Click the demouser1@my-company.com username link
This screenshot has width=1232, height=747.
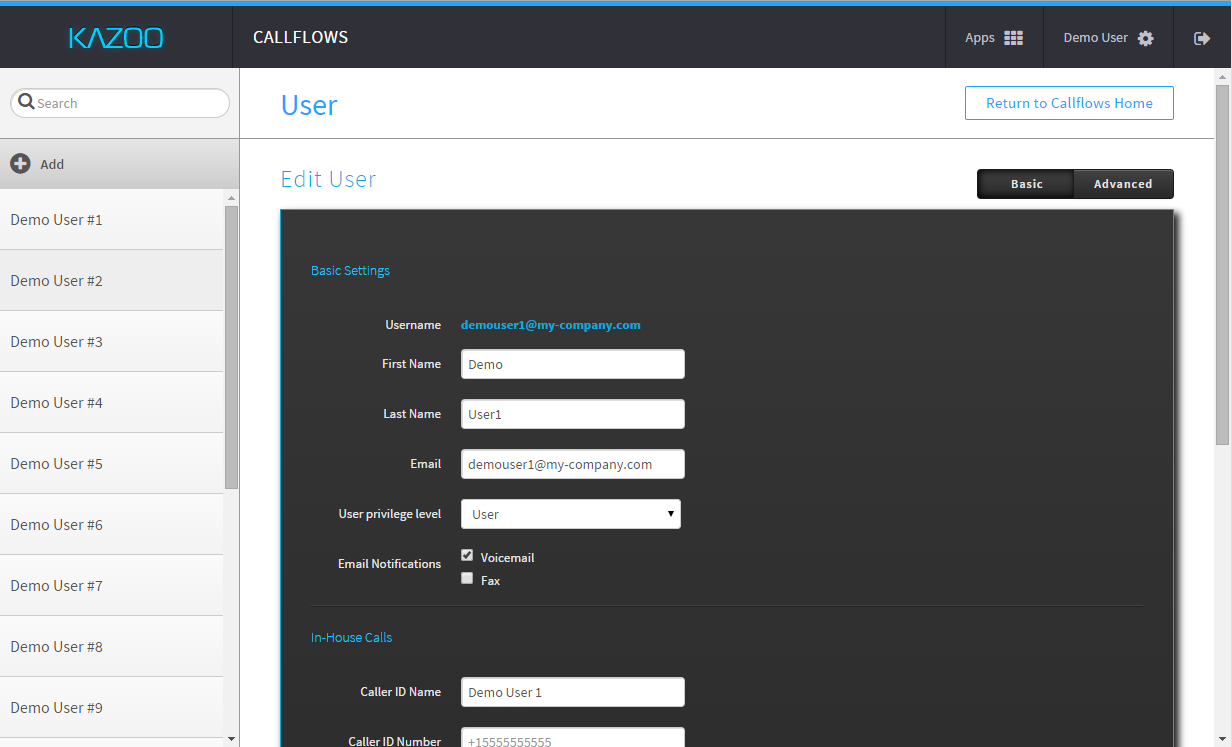[550, 325]
